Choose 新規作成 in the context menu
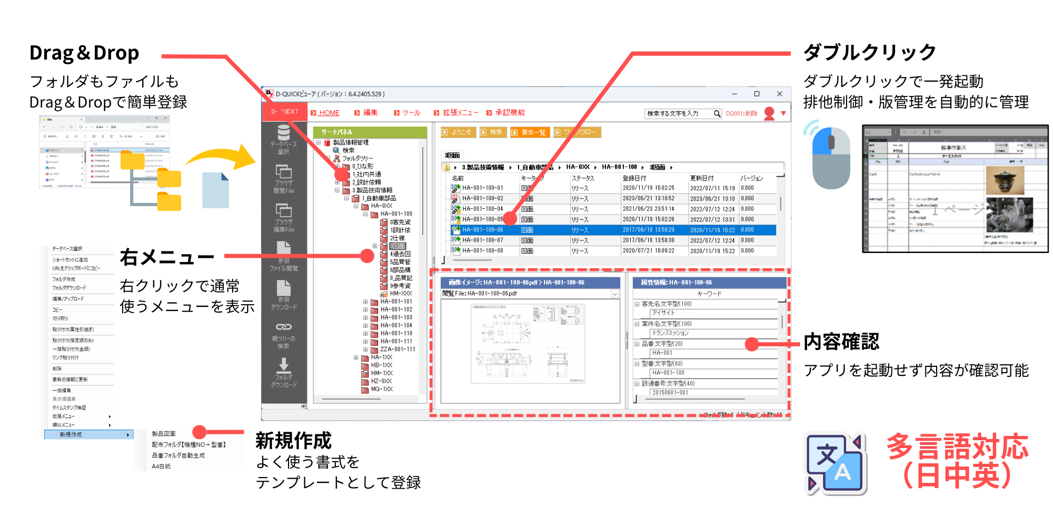This screenshot has height=515, width=1053. tap(72, 435)
